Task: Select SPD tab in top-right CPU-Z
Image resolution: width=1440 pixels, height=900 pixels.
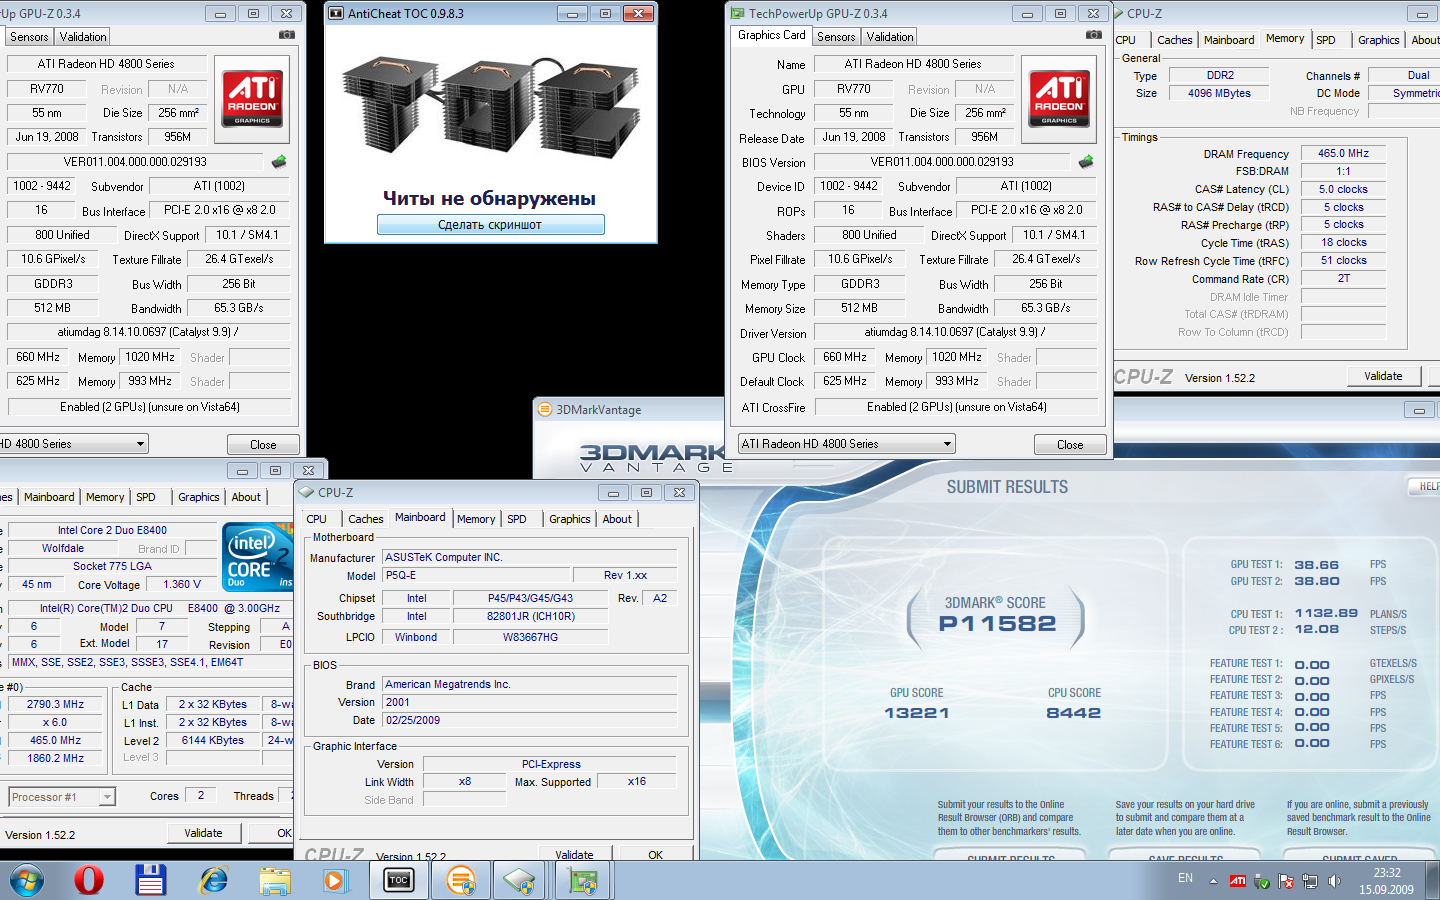Action: tap(1326, 40)
